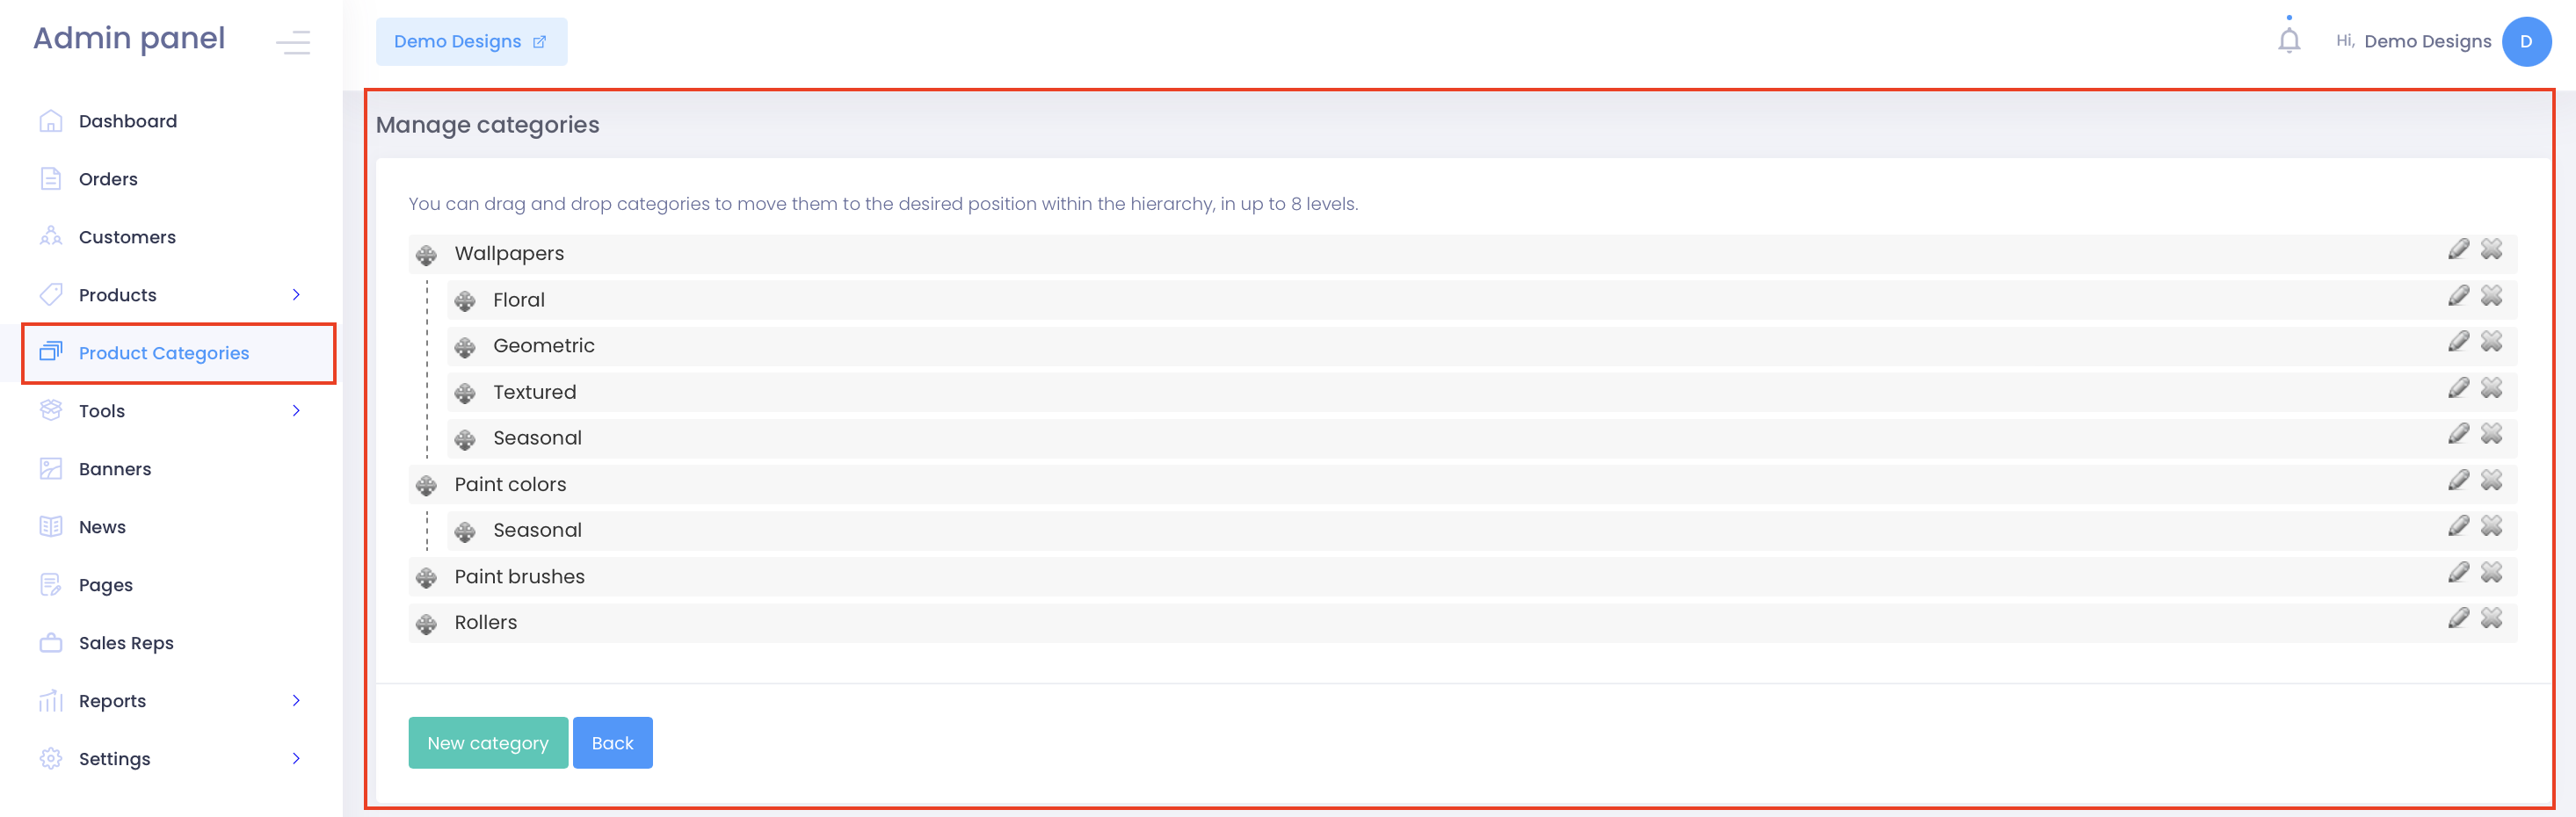2576x817 pixels.
Task: Edit the Floral subcategory
Action: pyautogui.click(x=2458, y=295)
